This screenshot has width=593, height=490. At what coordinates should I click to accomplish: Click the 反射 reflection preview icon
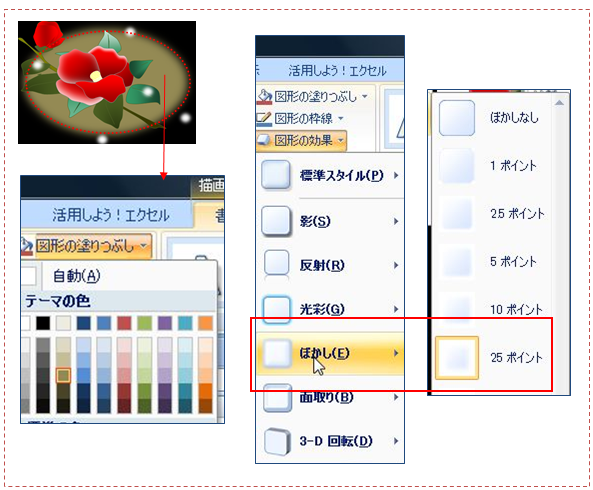(x=276, y=265)
